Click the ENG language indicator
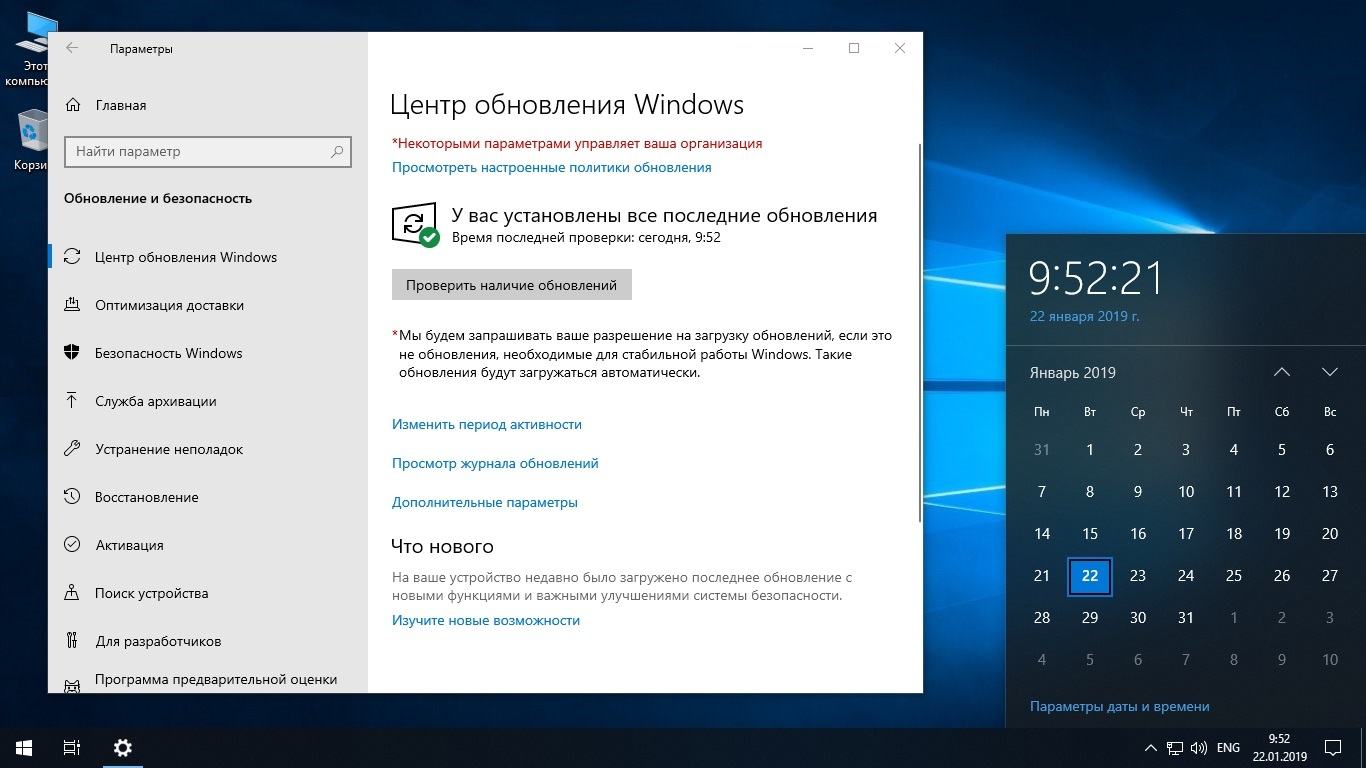 1228,748
